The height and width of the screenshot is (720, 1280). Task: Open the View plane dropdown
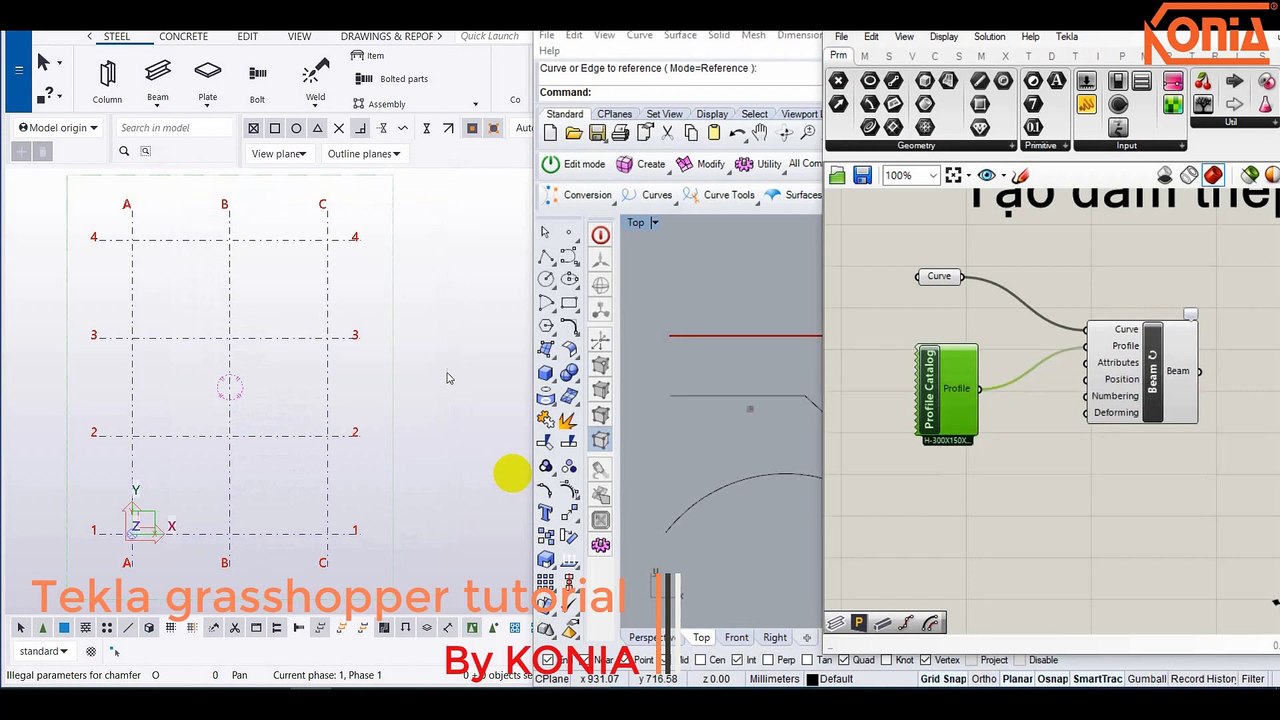[x=279, y=154]
